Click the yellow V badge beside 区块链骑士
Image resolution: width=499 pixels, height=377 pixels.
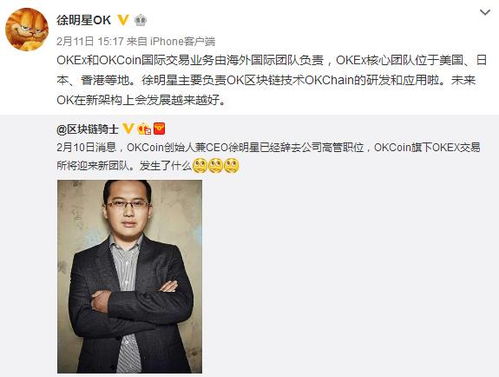pos(128,129)
